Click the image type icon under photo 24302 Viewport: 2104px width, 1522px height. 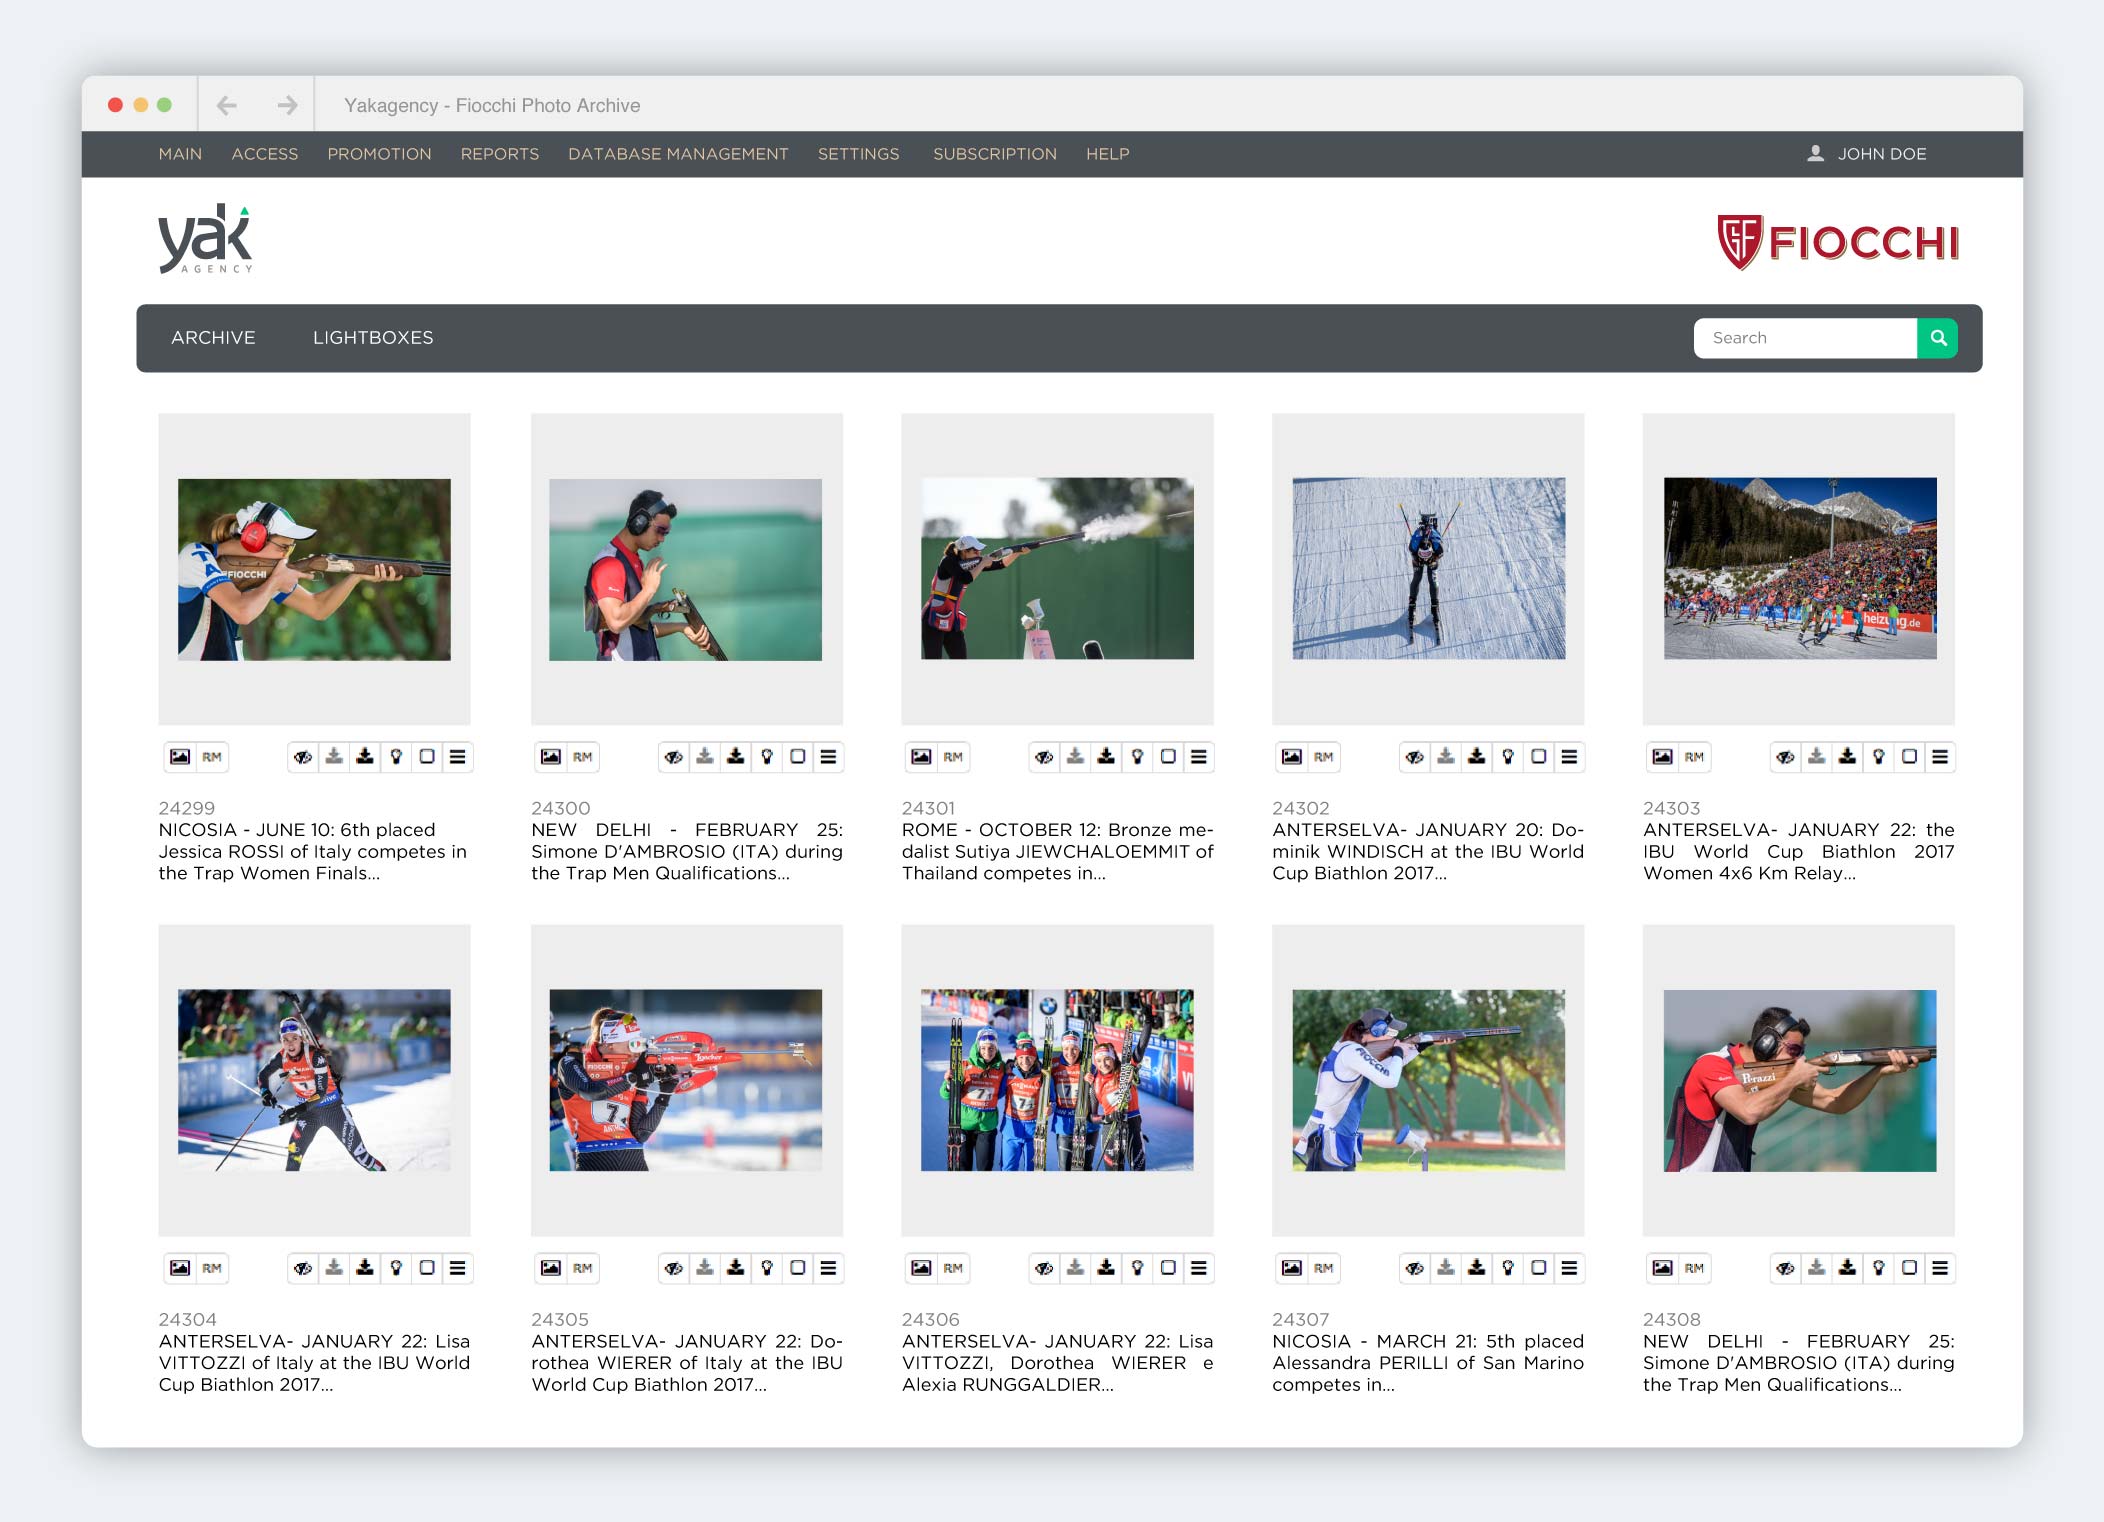(1292, 757)
